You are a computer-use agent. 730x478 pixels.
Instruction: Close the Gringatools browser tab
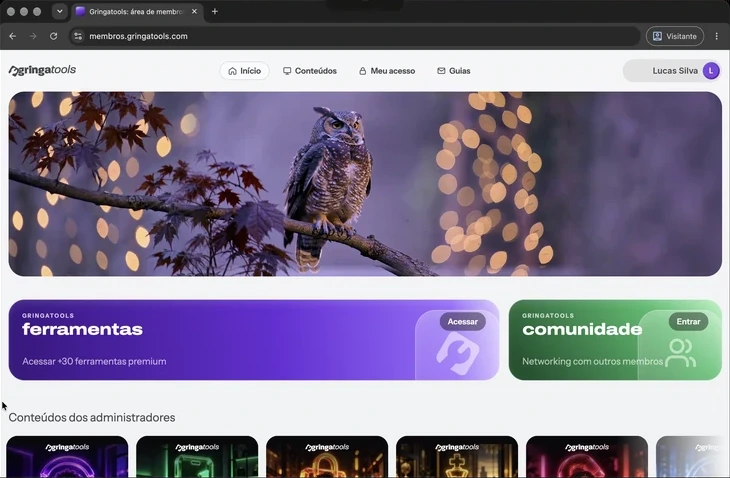coord(194,11)
